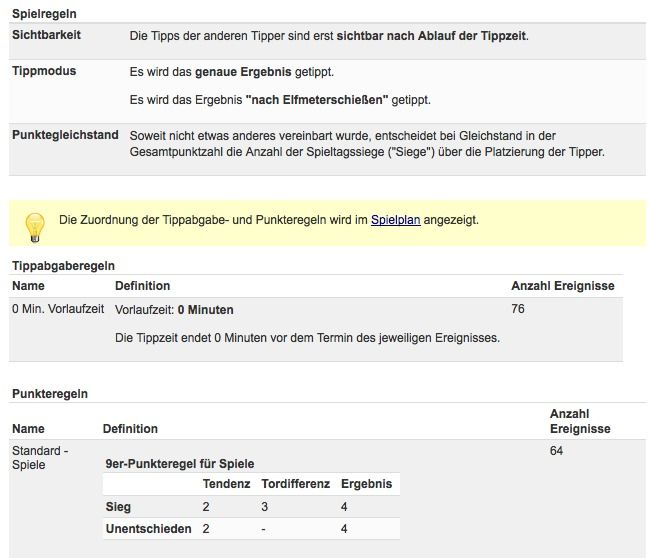Click 'Standard - Spiele' rule name
Viewport: 648px width, 558px height.
tap(40, 458)
